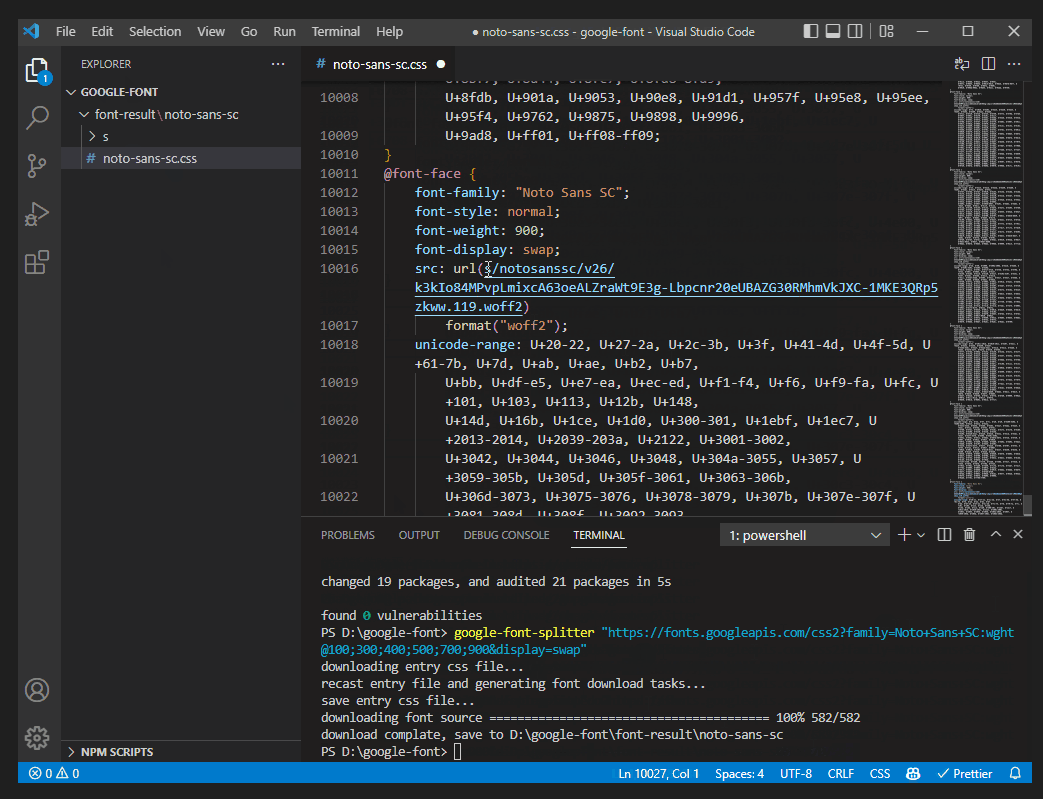Open the File menu
Screen dimensions: 1043x799
(x=66, y=31)
